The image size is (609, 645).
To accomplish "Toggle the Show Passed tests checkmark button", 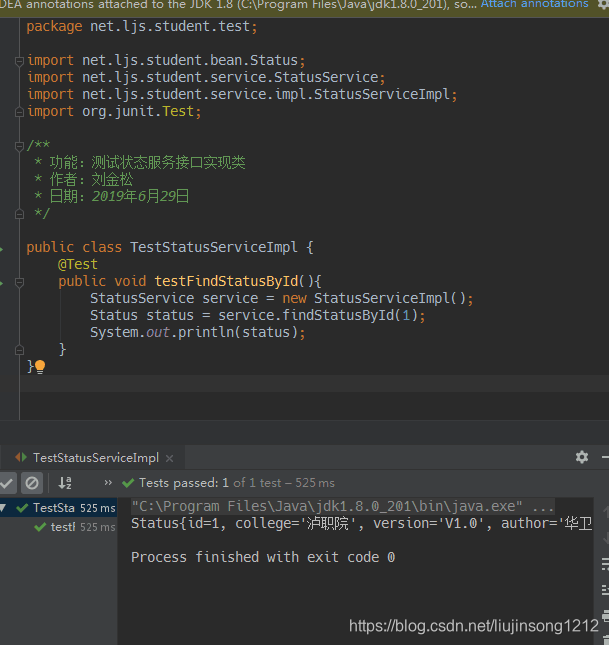I will coord(7,483).
